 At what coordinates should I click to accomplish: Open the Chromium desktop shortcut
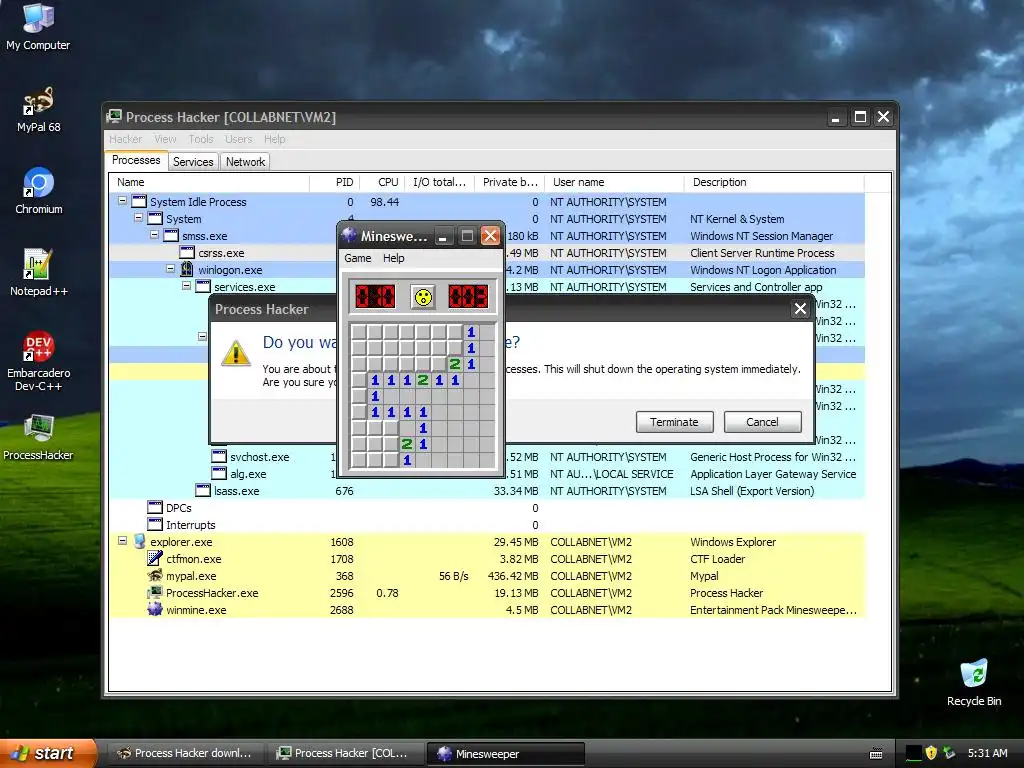pos(39,191)
